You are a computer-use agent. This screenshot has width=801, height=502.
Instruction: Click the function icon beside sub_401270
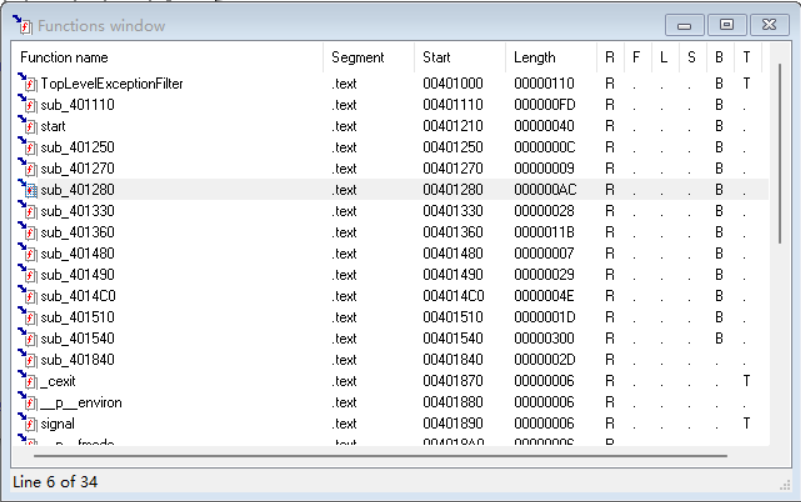point(28,168)
